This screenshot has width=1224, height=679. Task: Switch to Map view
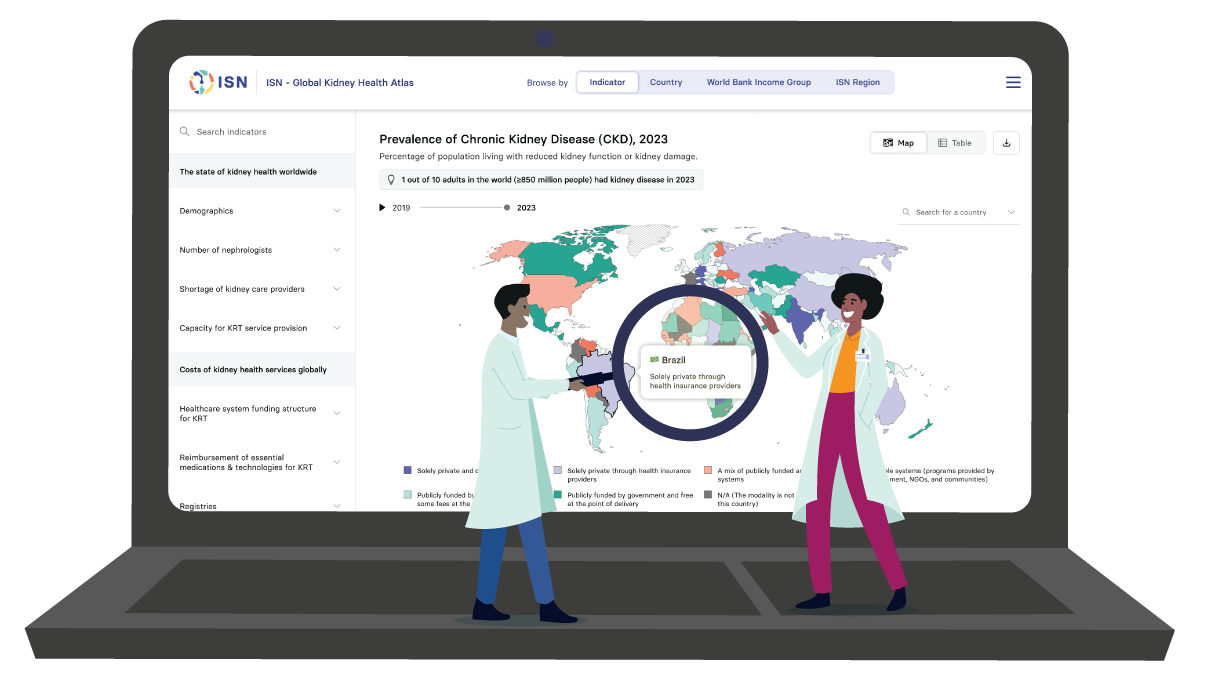[x=898, y=143]
